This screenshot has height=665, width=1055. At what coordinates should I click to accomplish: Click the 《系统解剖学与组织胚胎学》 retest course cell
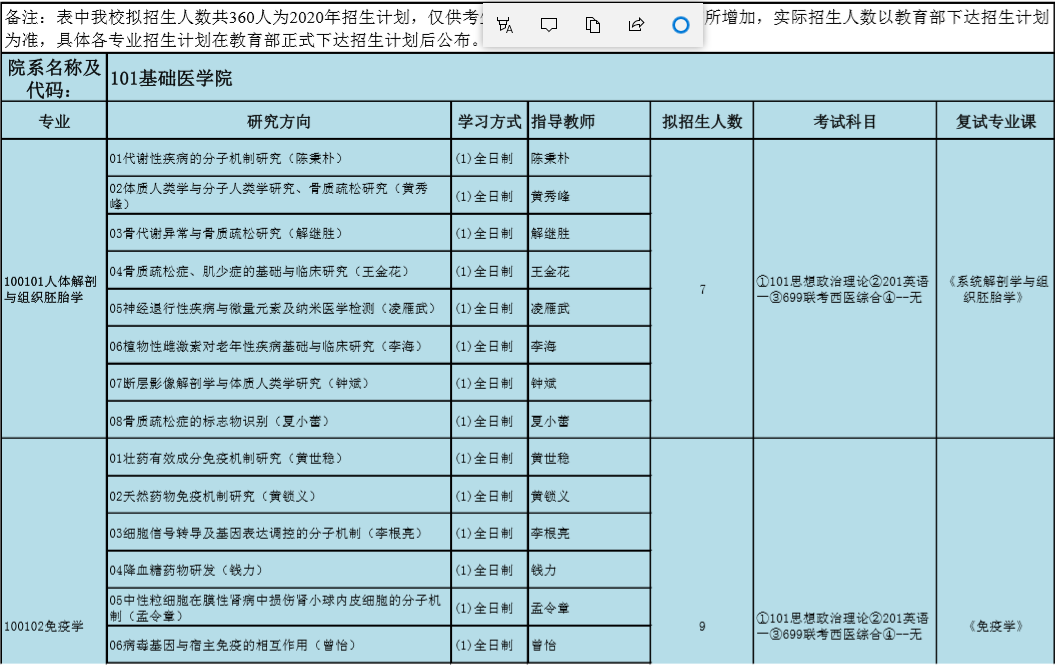click(995, 289)
